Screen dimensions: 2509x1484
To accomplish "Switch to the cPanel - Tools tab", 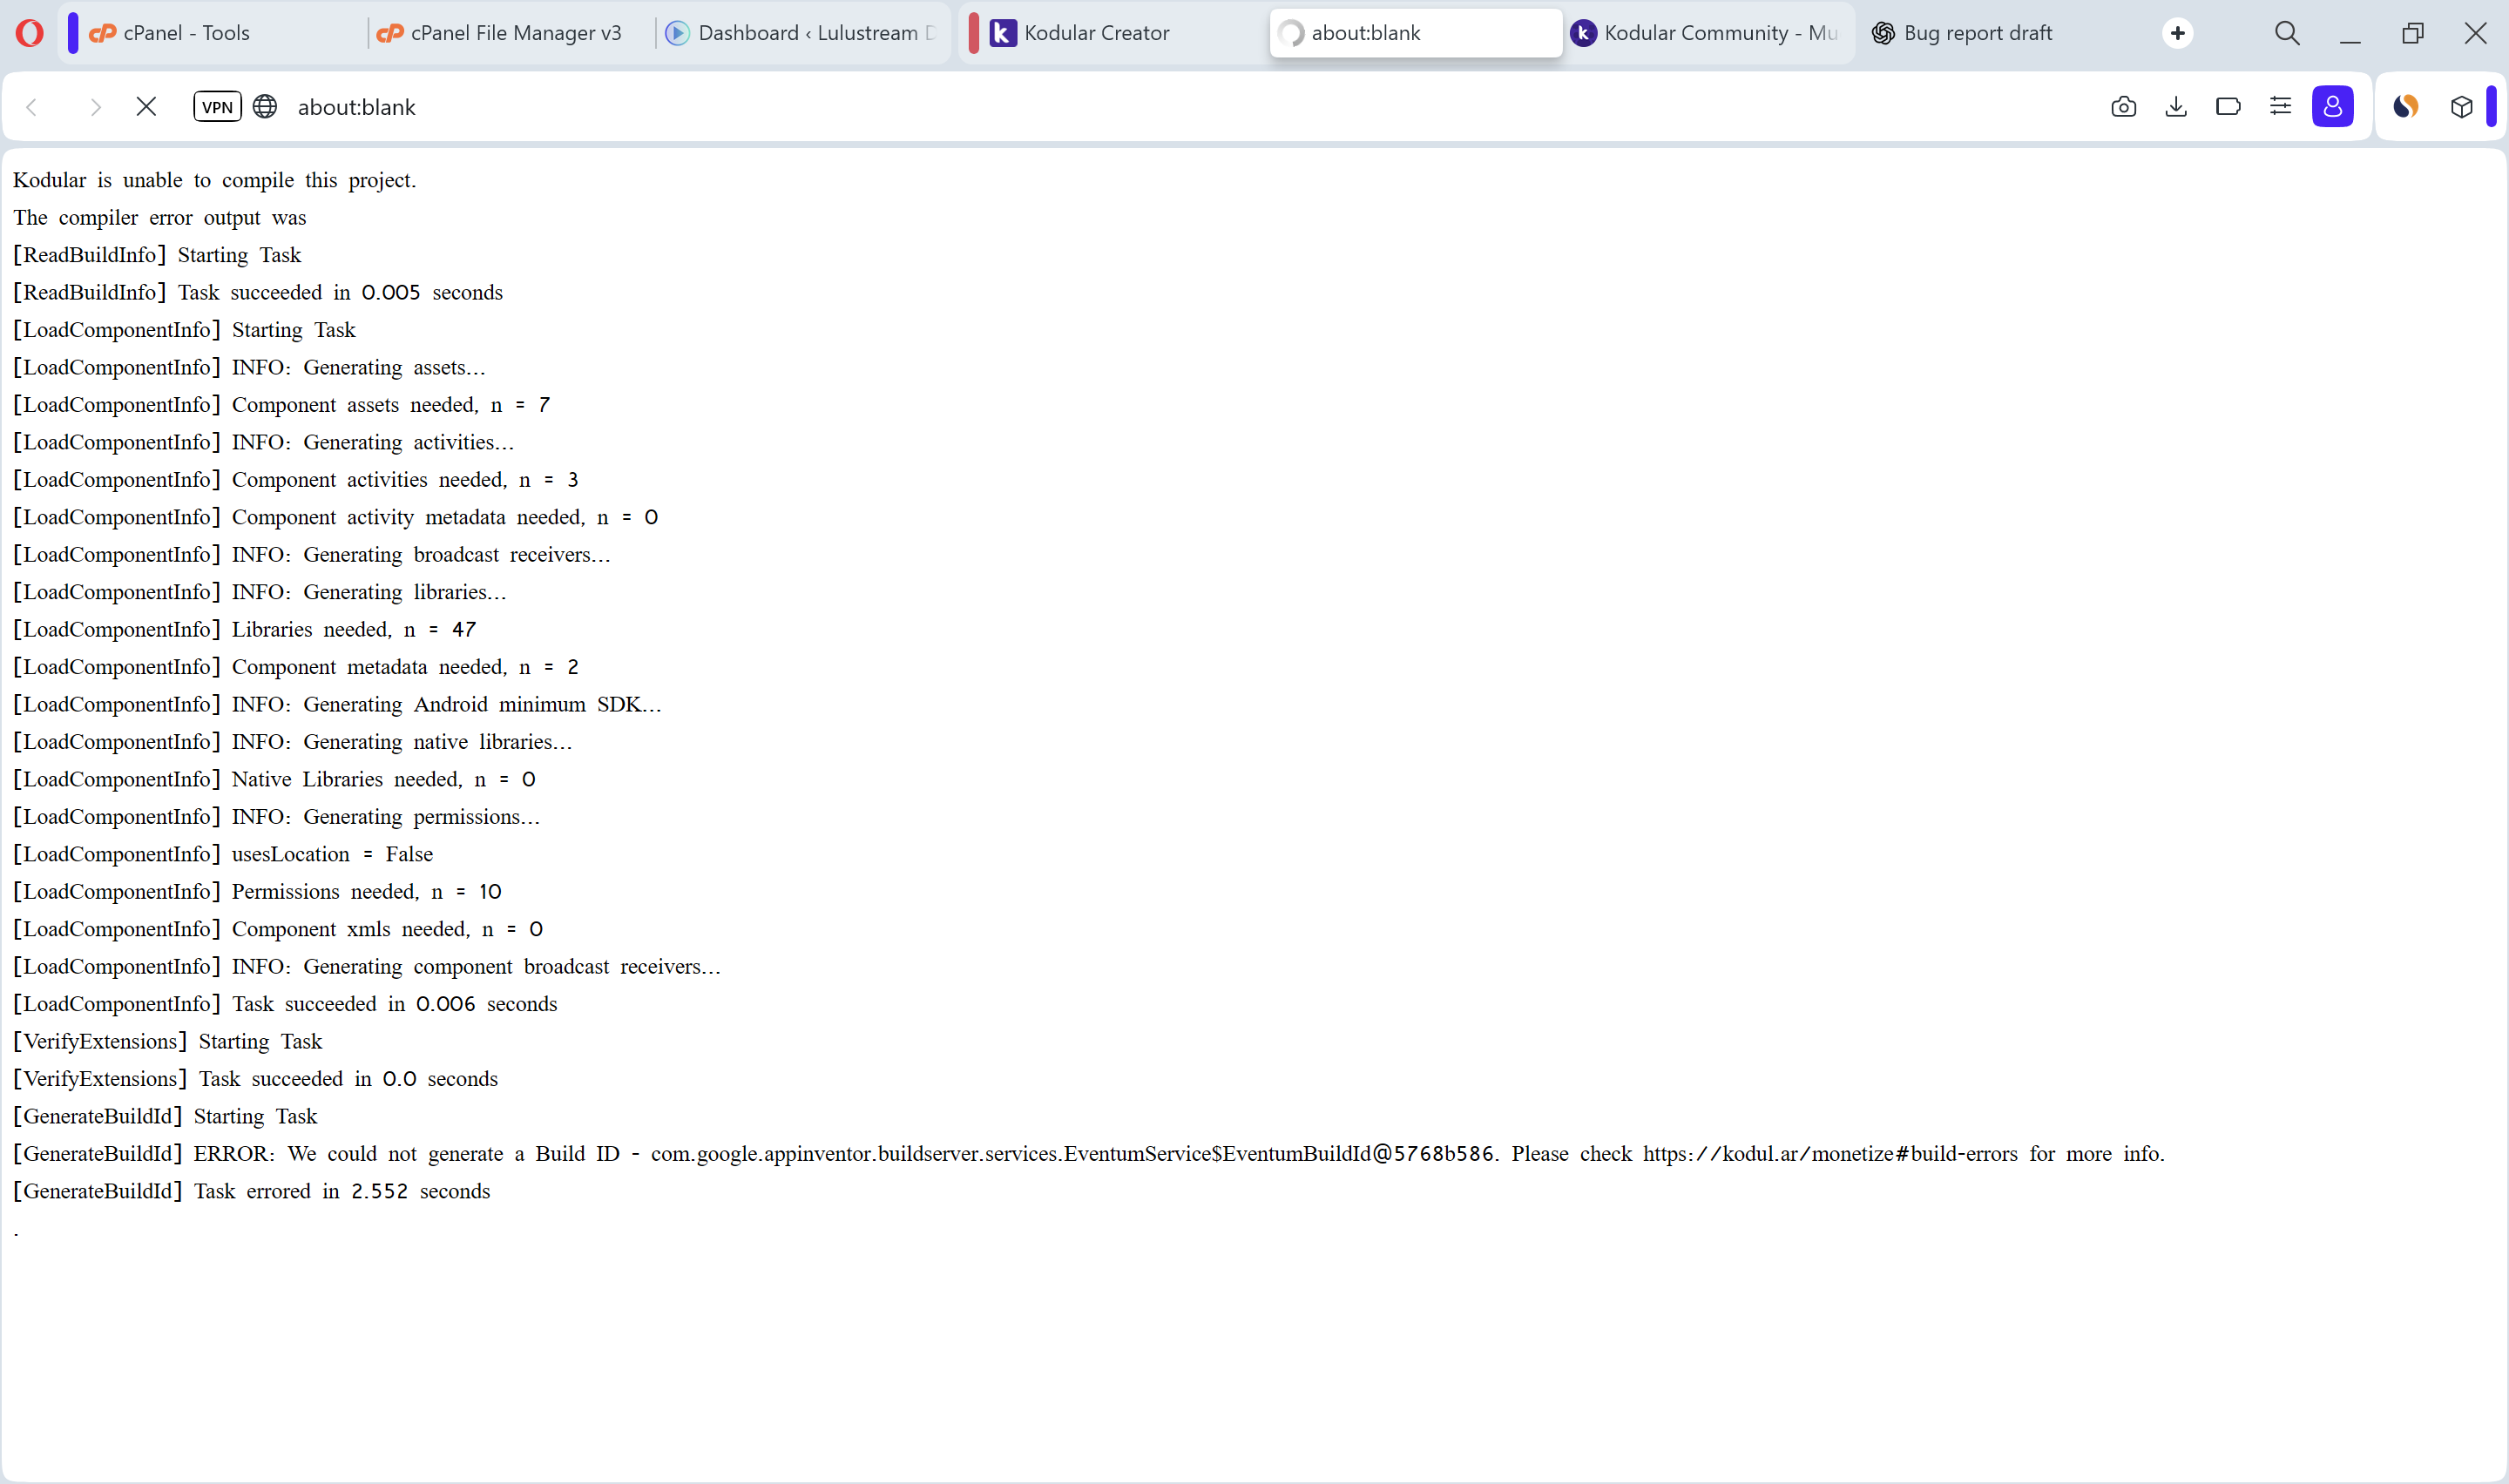I will coord(213,33).
